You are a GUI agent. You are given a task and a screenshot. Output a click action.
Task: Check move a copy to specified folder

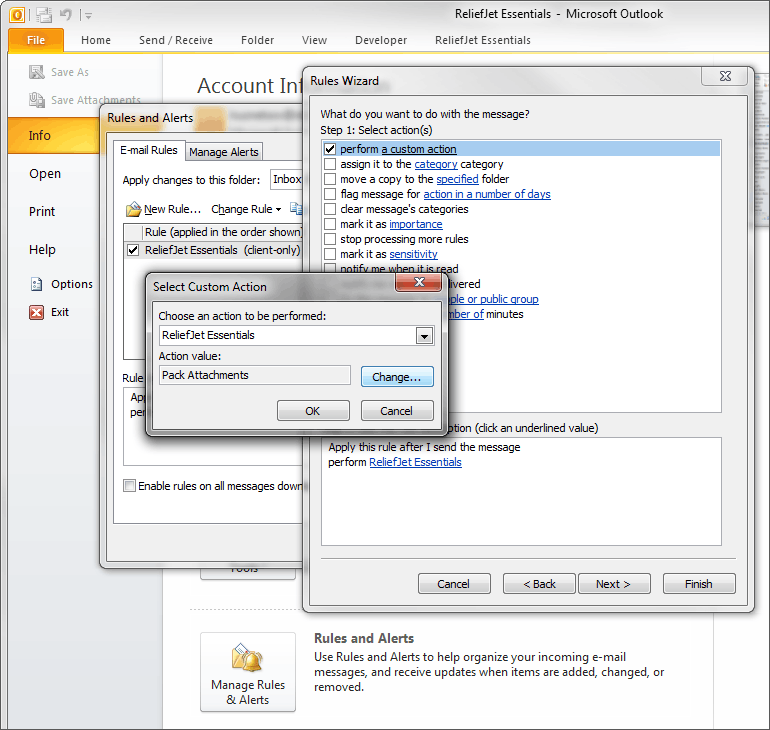[330, 179]
